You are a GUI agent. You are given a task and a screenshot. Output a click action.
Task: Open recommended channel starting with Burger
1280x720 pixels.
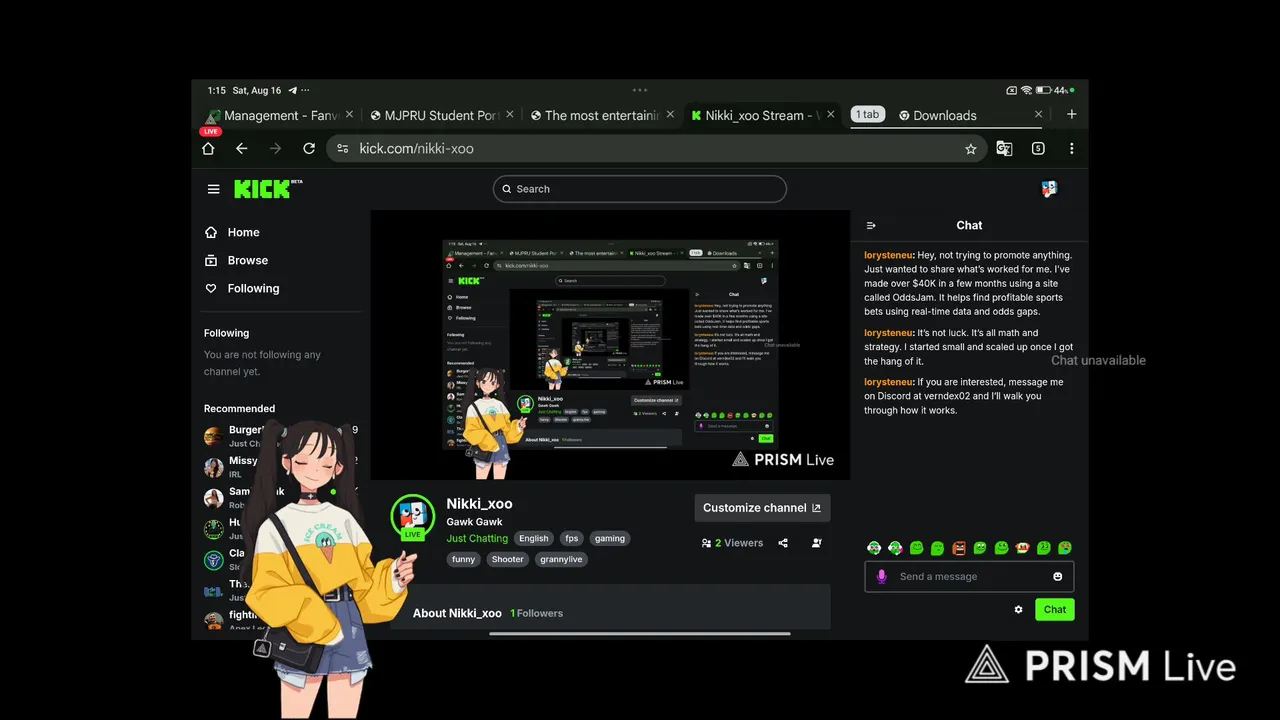click(x=234, y=436)
